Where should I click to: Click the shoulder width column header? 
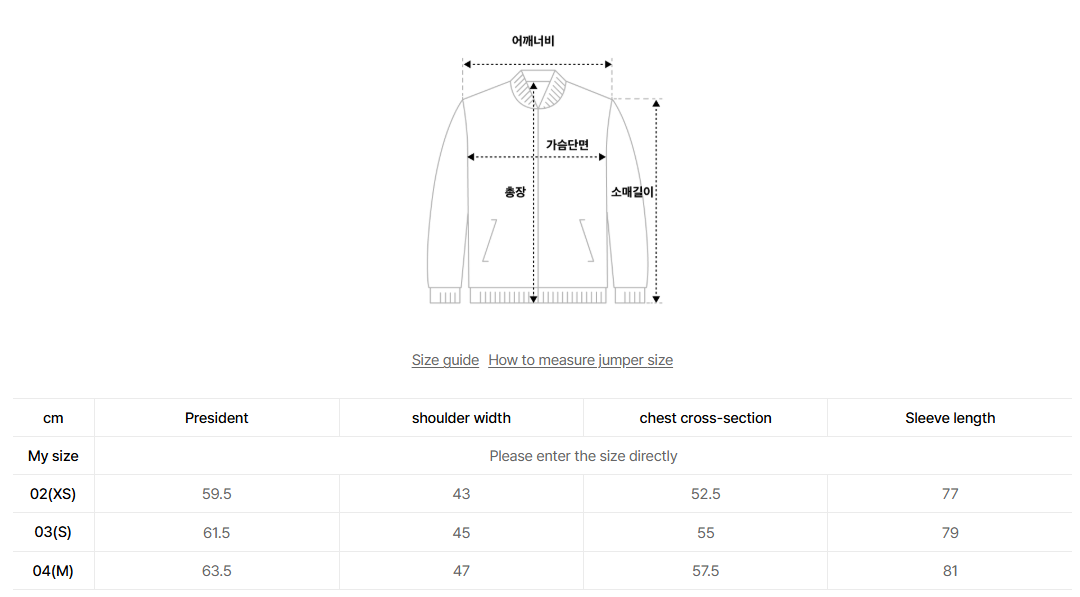[x=461, y=417]
